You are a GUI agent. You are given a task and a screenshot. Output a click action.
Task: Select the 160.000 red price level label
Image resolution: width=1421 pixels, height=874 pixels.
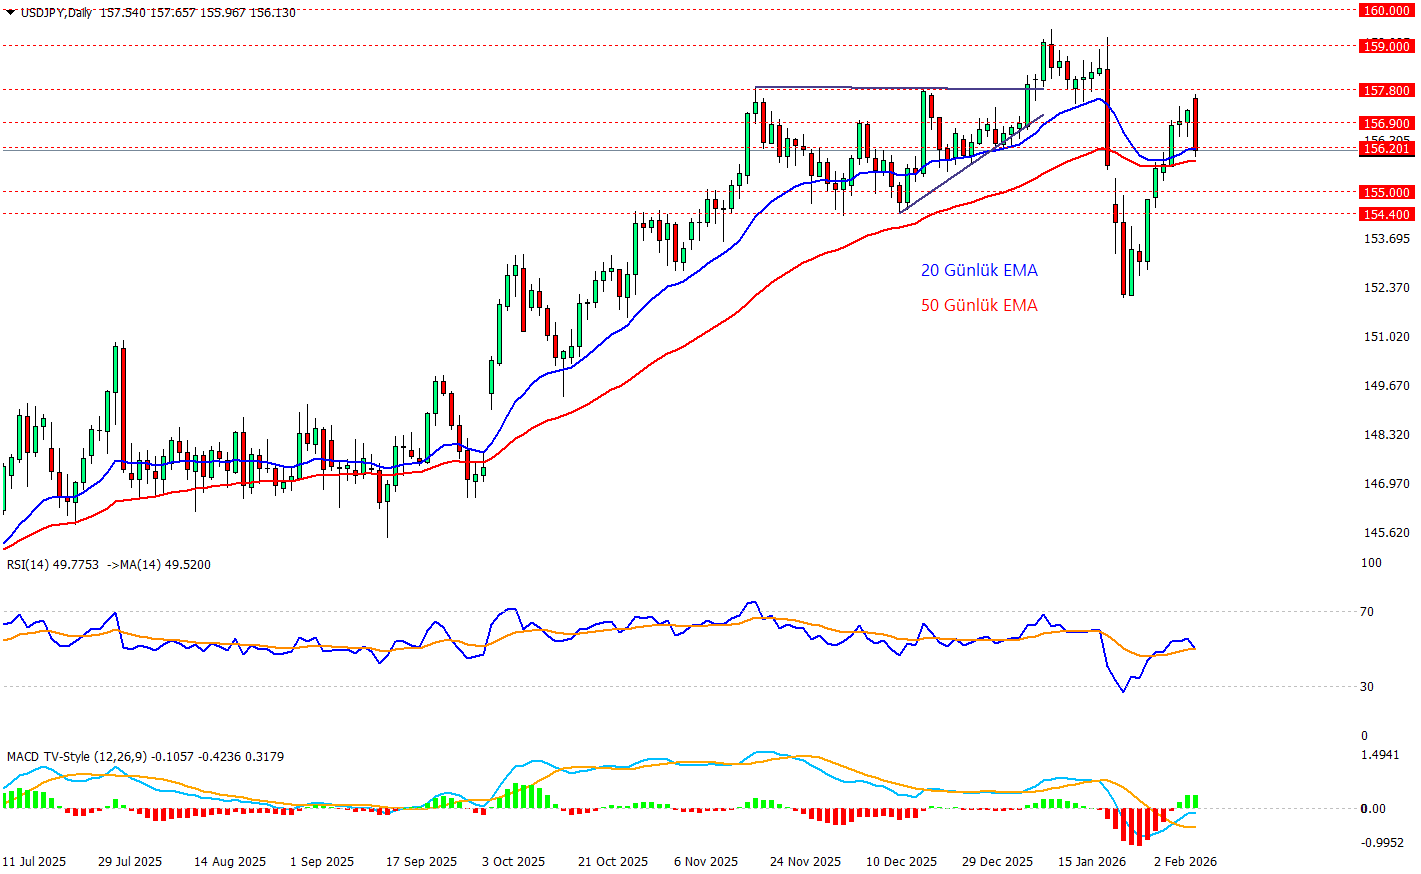(x=1386, y=10)
